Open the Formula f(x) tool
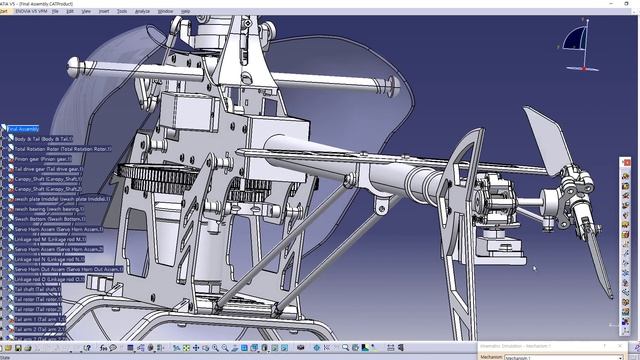The image size is (640, 360). (103, 348)
